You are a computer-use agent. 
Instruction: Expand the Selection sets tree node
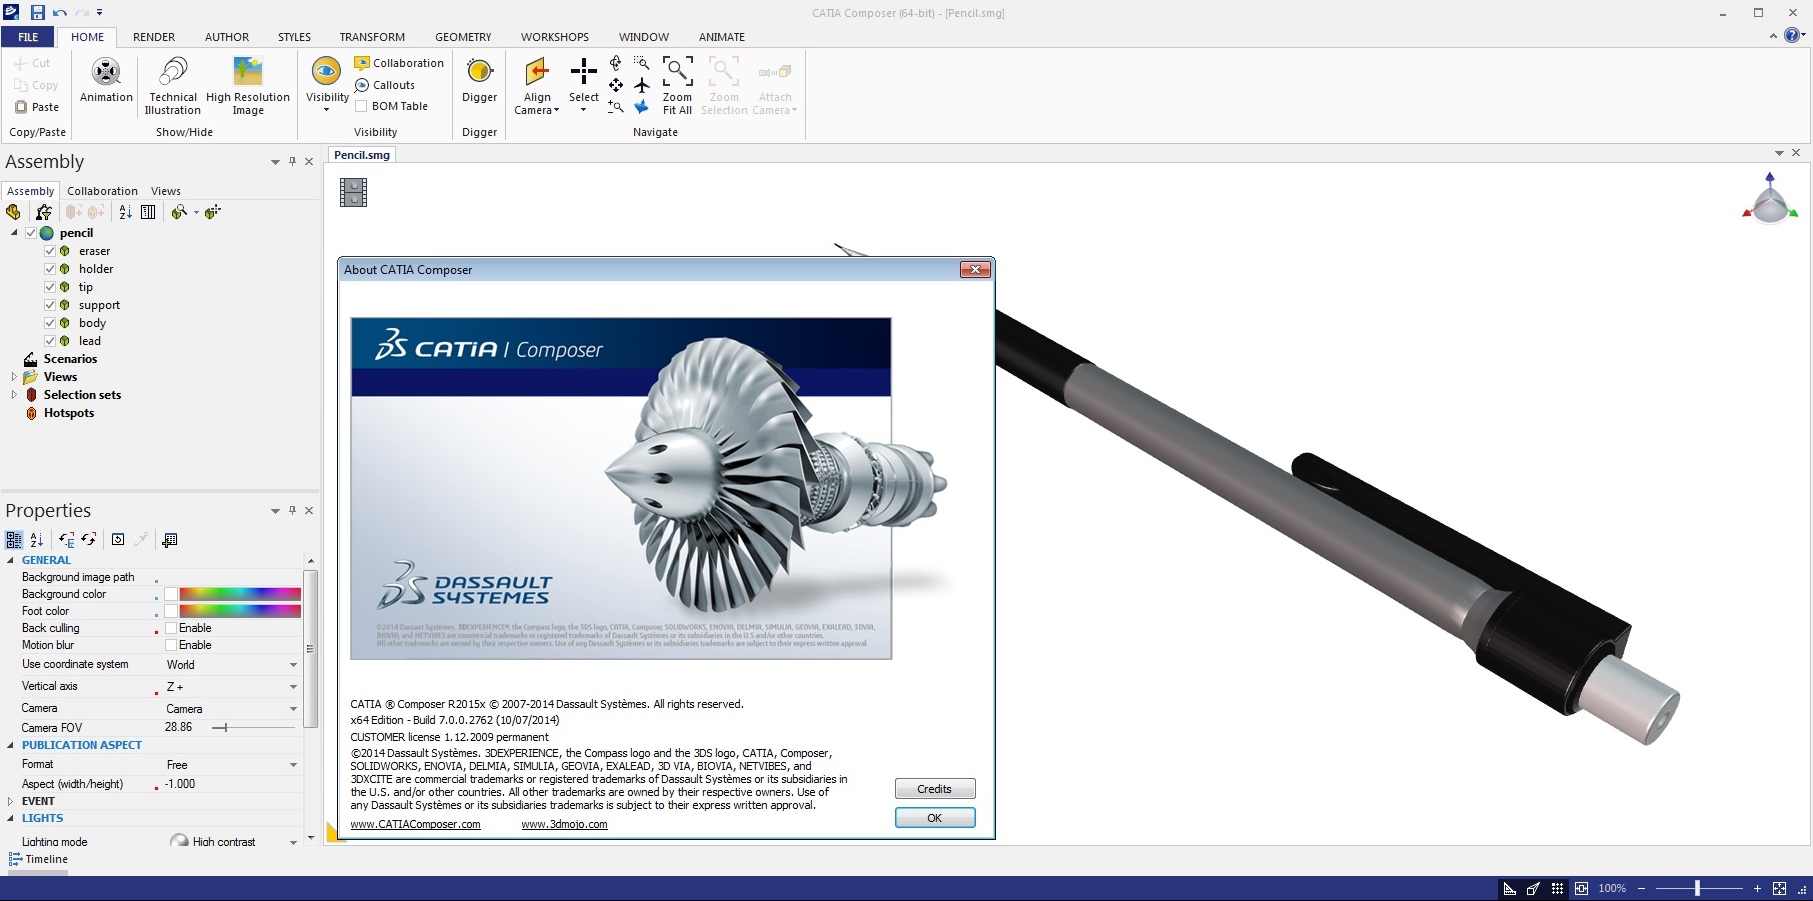(13, 395)
